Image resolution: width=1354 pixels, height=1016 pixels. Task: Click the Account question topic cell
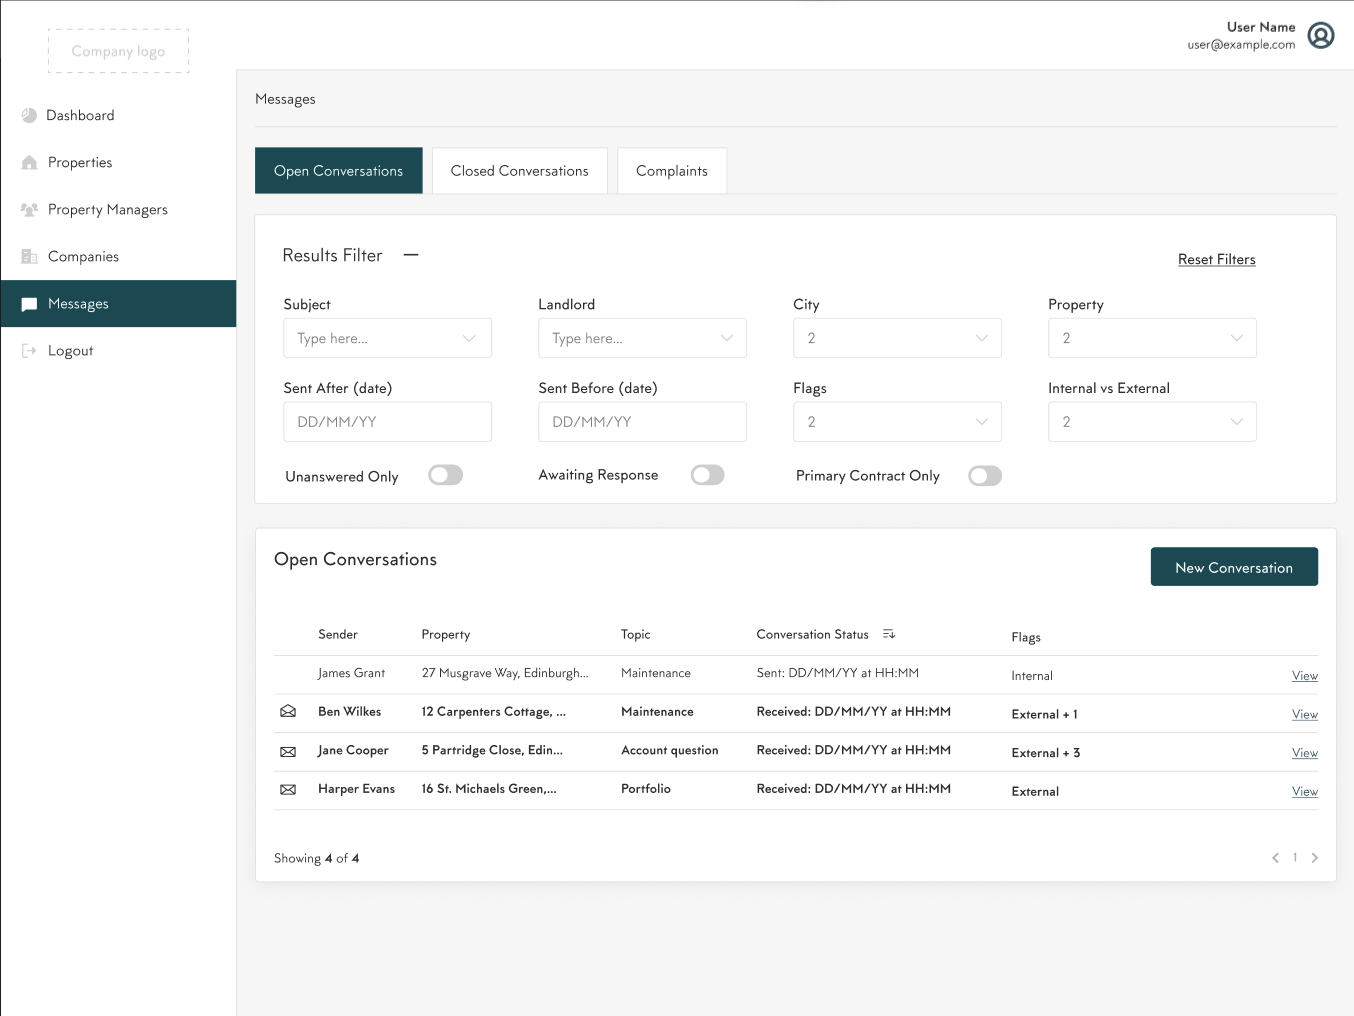coord(669,751)
